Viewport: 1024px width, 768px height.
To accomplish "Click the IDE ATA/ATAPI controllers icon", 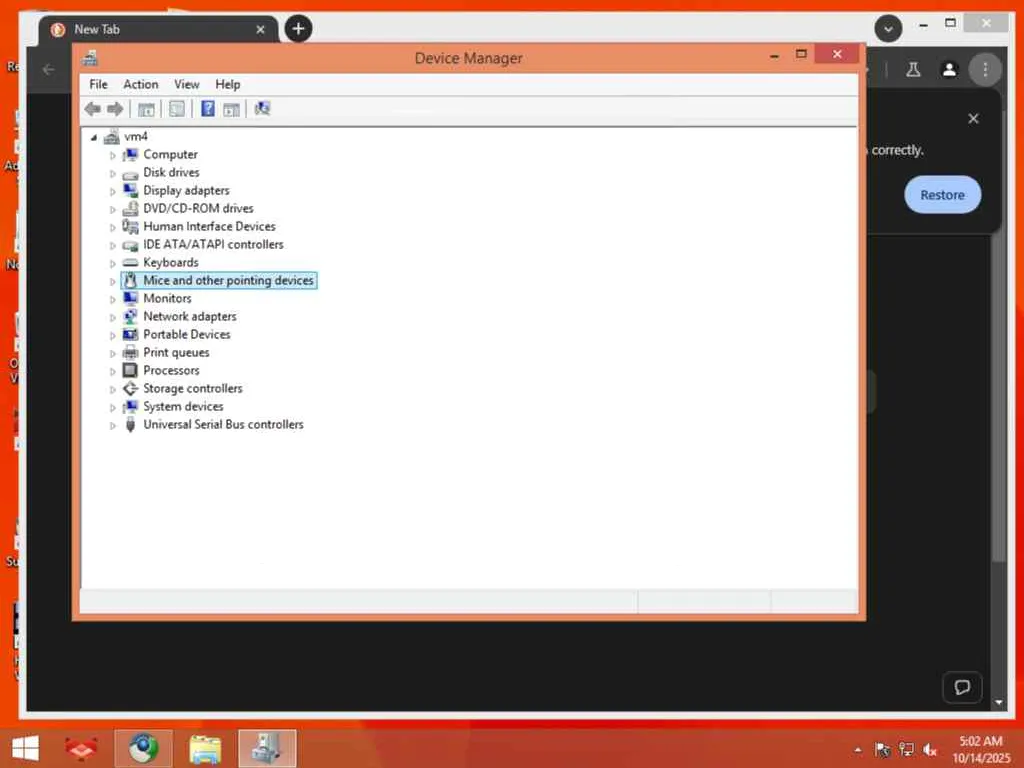I will 131,246.
